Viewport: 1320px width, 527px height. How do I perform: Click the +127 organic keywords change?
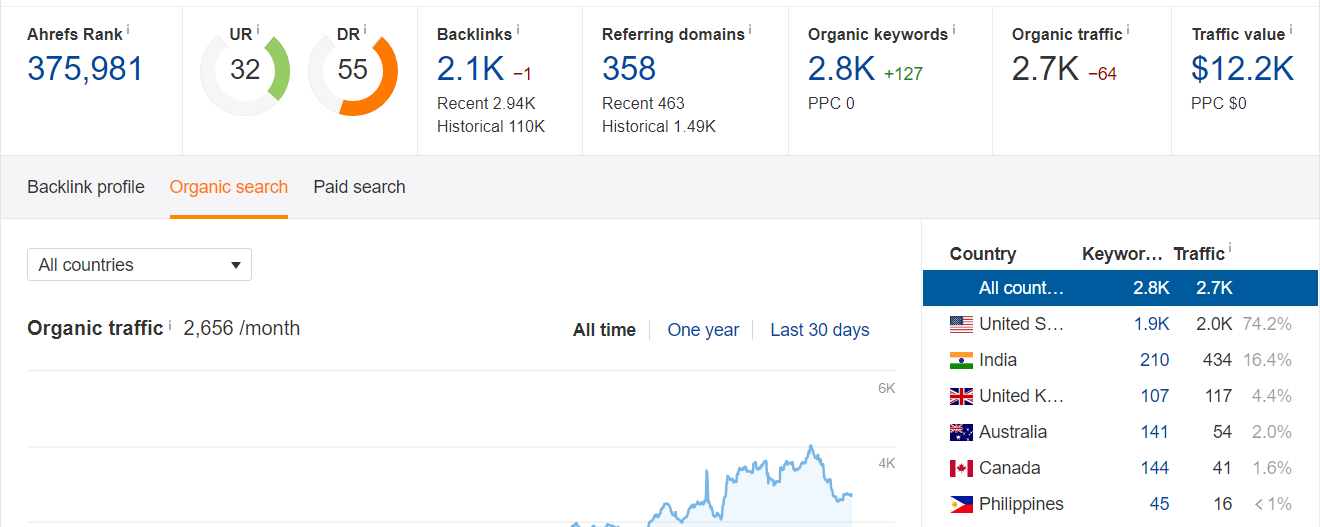(x=904, y=74)
